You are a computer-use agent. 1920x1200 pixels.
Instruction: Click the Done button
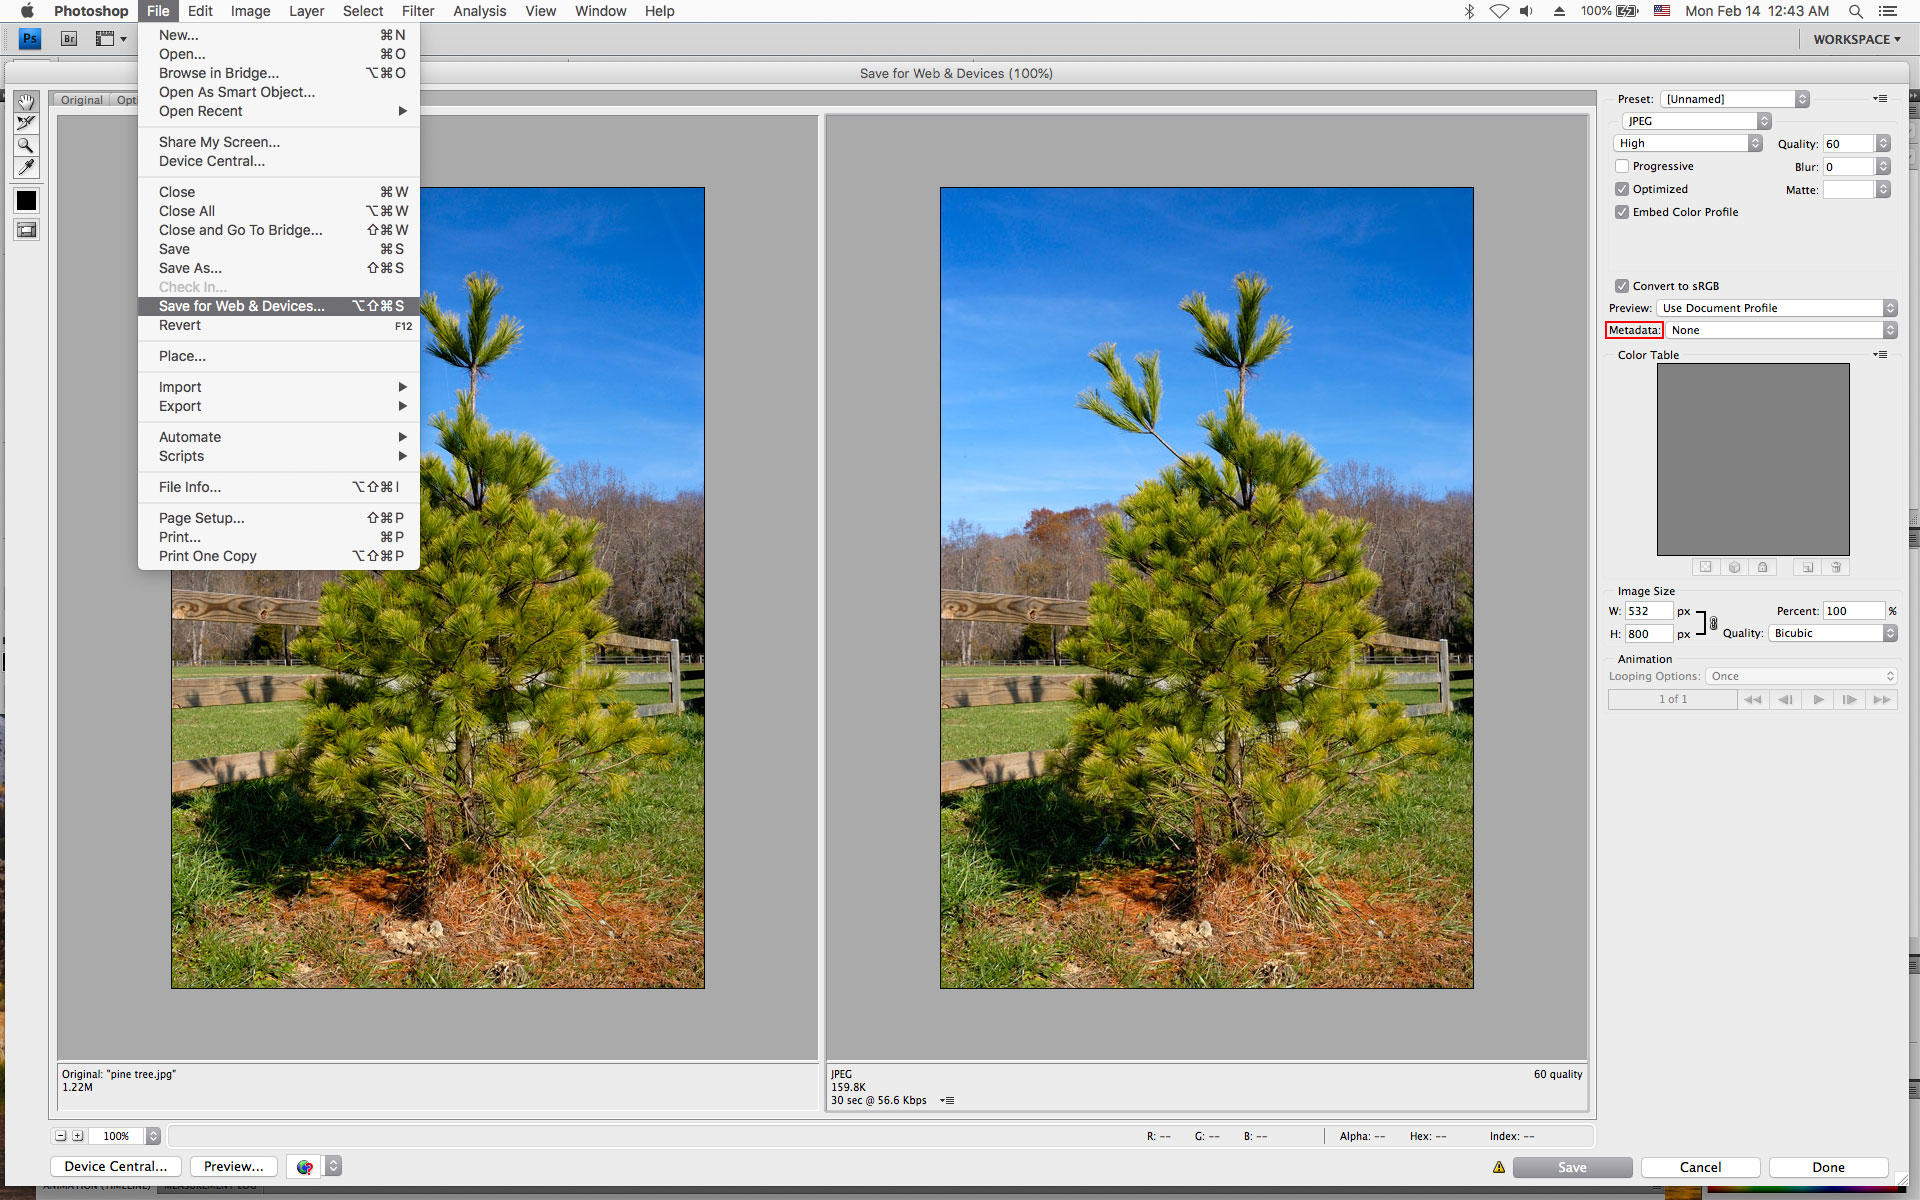pyautogui.click(x=1827, y=1167)
